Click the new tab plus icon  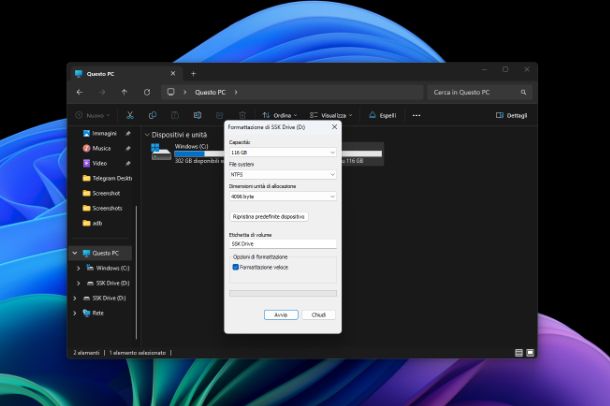point(193,73)
